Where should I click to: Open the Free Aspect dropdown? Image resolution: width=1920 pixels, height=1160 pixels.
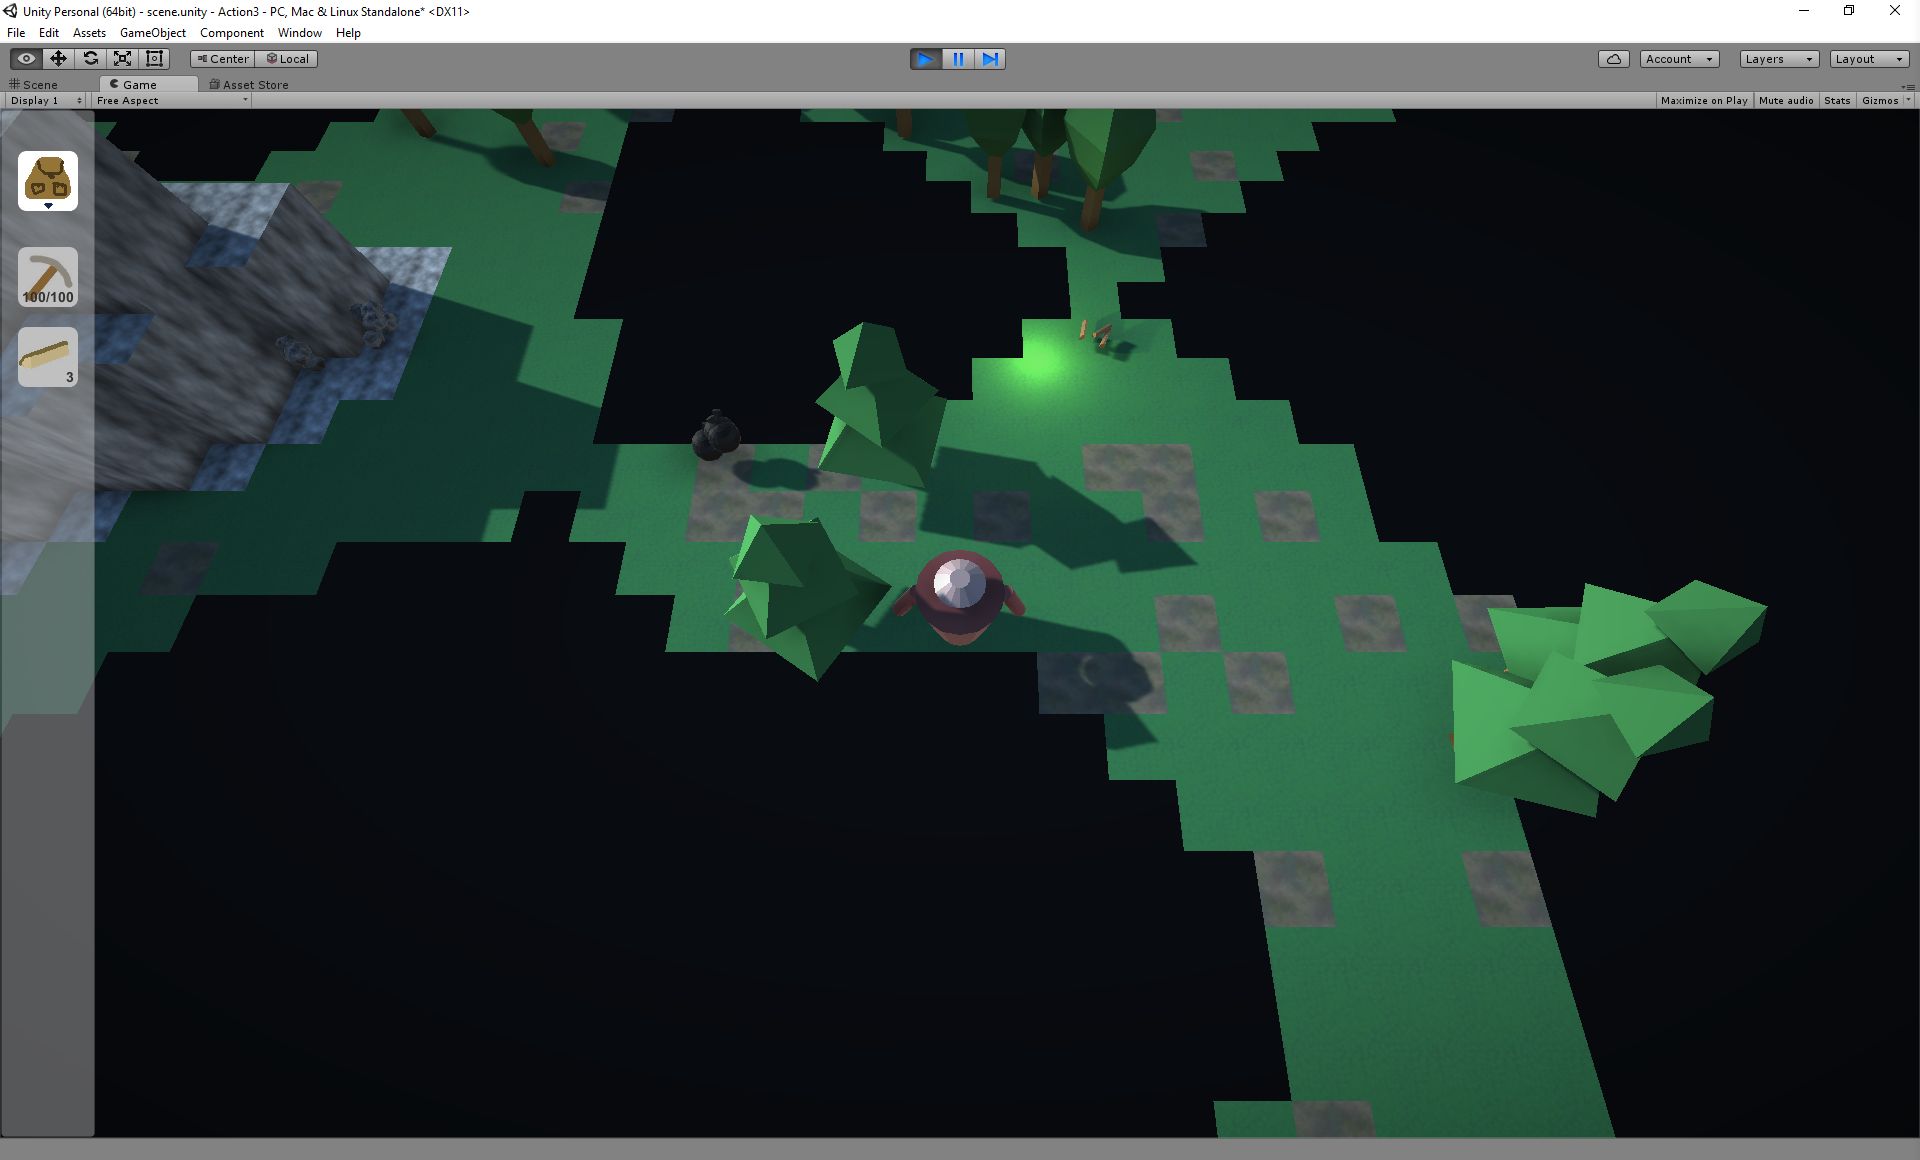[171, 100]
